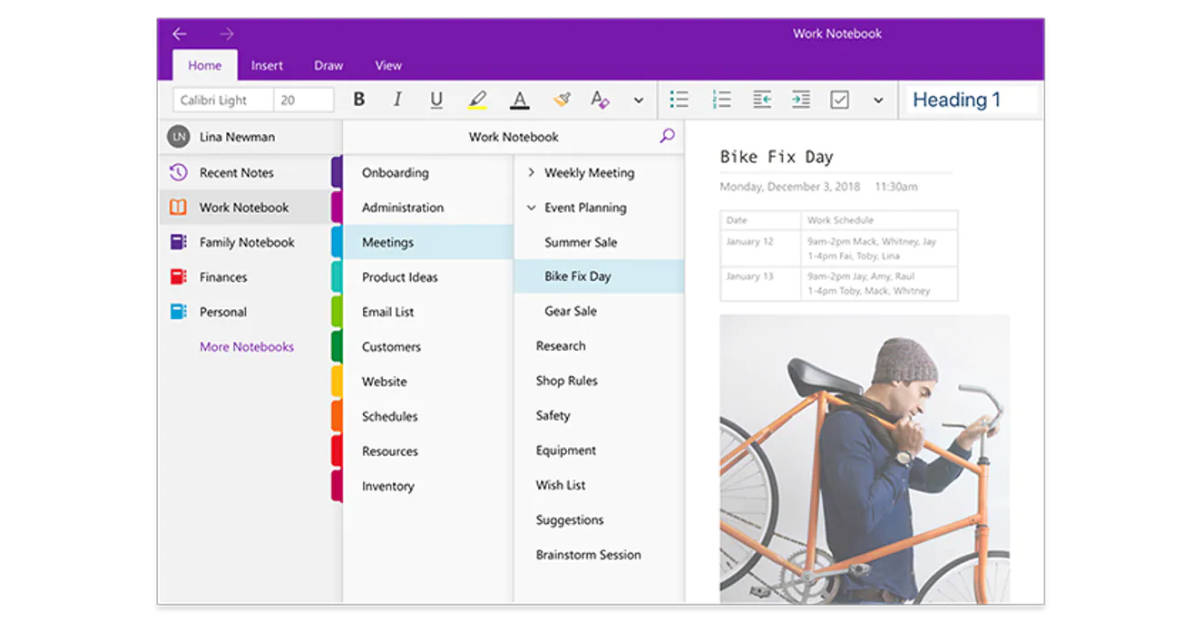1200x630 pixels.
Task: Select the Format Painter tool
Action: pyautogui.click(x=561, y=99)
